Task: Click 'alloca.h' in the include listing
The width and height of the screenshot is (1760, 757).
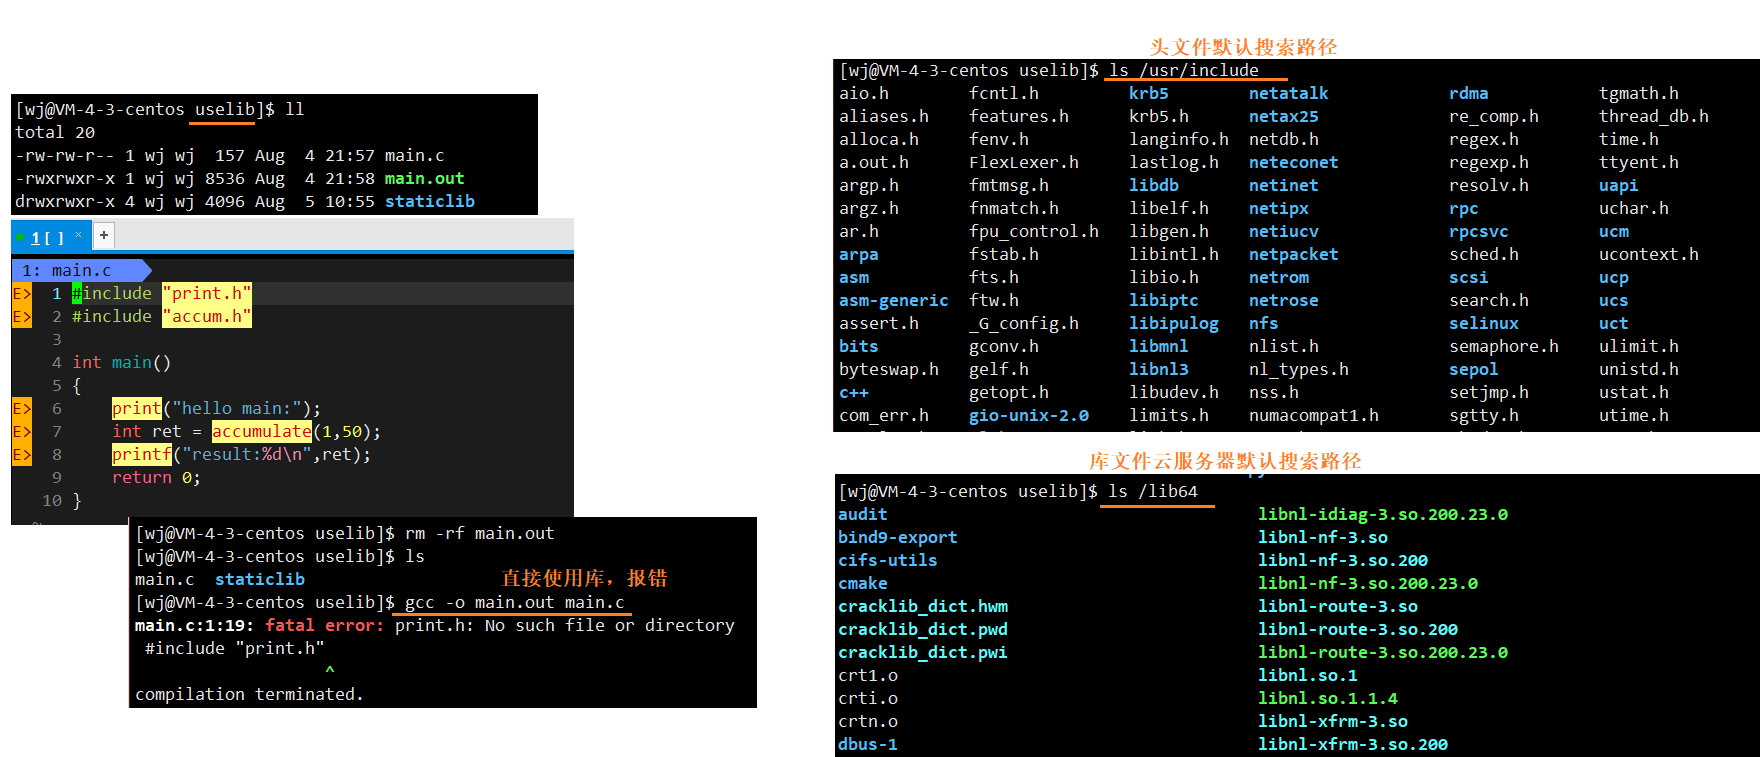Action: [879, 139]
